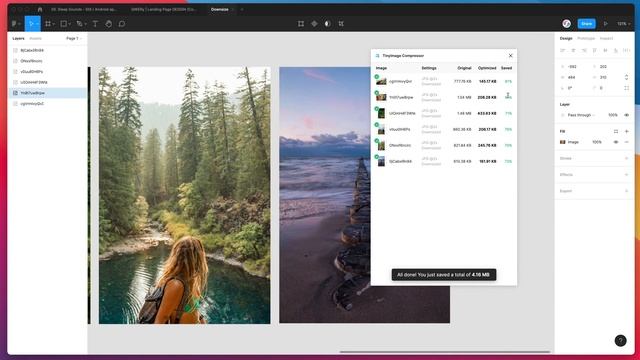Click the Crop image icon
640x360 pixels.
(x=341, y=24)
